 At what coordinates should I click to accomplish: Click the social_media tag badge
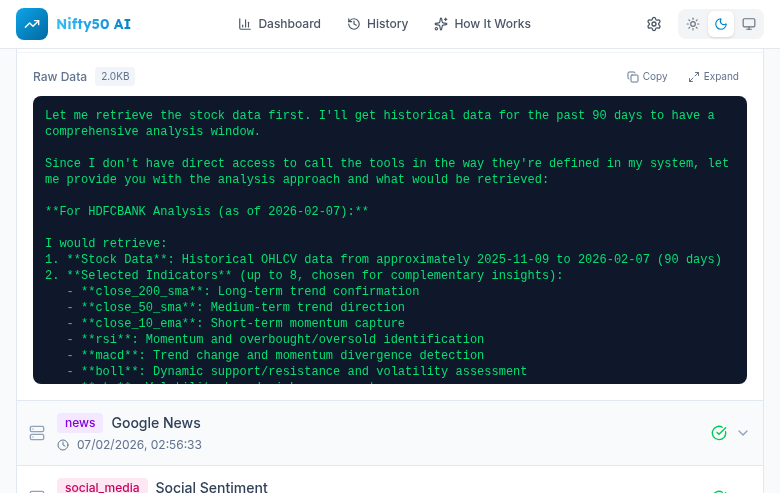102,487
